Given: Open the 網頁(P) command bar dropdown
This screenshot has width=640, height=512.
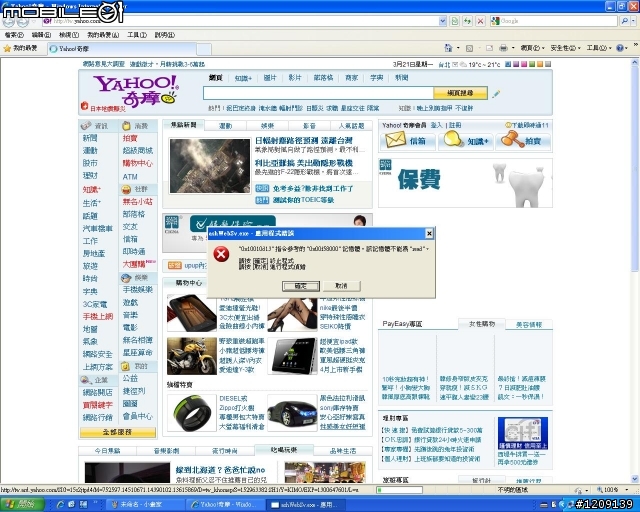Looking at the screenshot, I should 532,48.
